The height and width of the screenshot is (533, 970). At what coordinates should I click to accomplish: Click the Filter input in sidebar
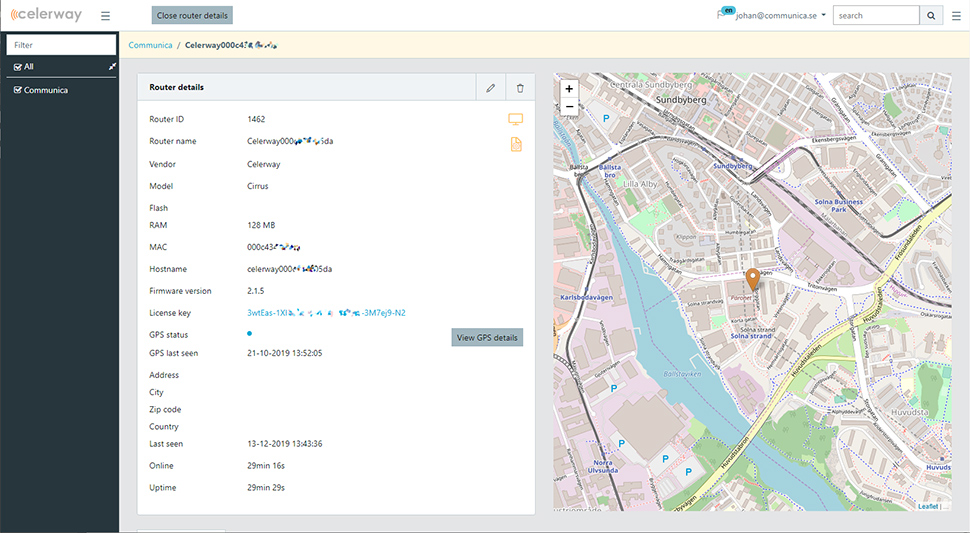pyautogui.click(x=61, y=45)
